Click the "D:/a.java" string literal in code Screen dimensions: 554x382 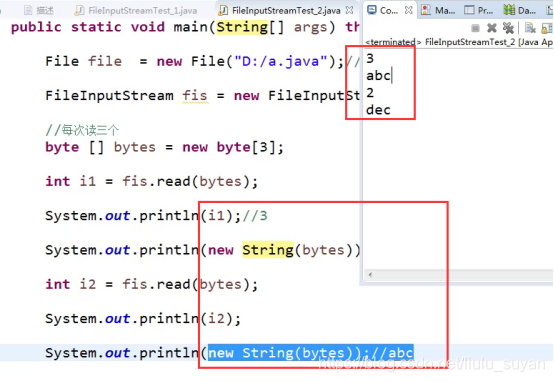point(281,61)
